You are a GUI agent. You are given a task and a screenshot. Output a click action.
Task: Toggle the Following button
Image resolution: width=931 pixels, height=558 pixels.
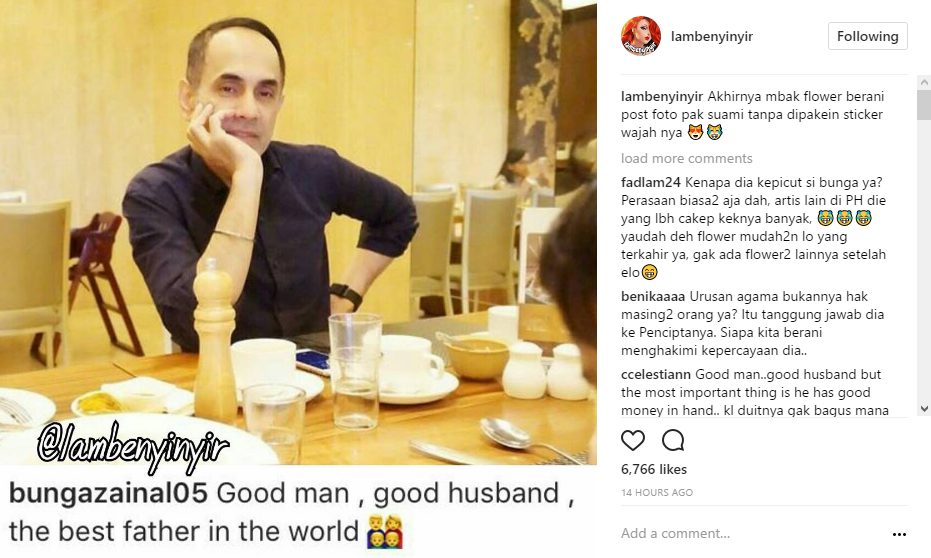coord(867,36)
